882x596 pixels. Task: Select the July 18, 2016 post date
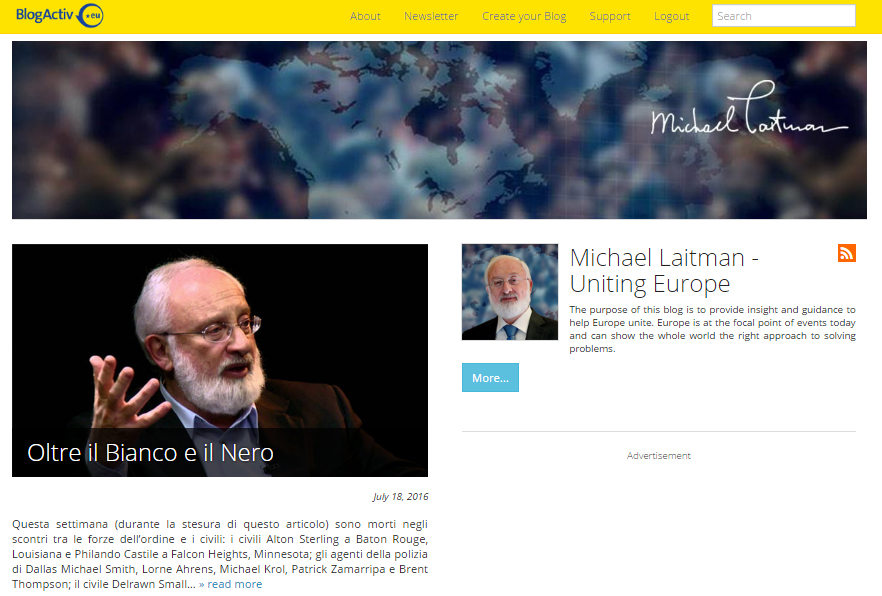click(400, 496)
